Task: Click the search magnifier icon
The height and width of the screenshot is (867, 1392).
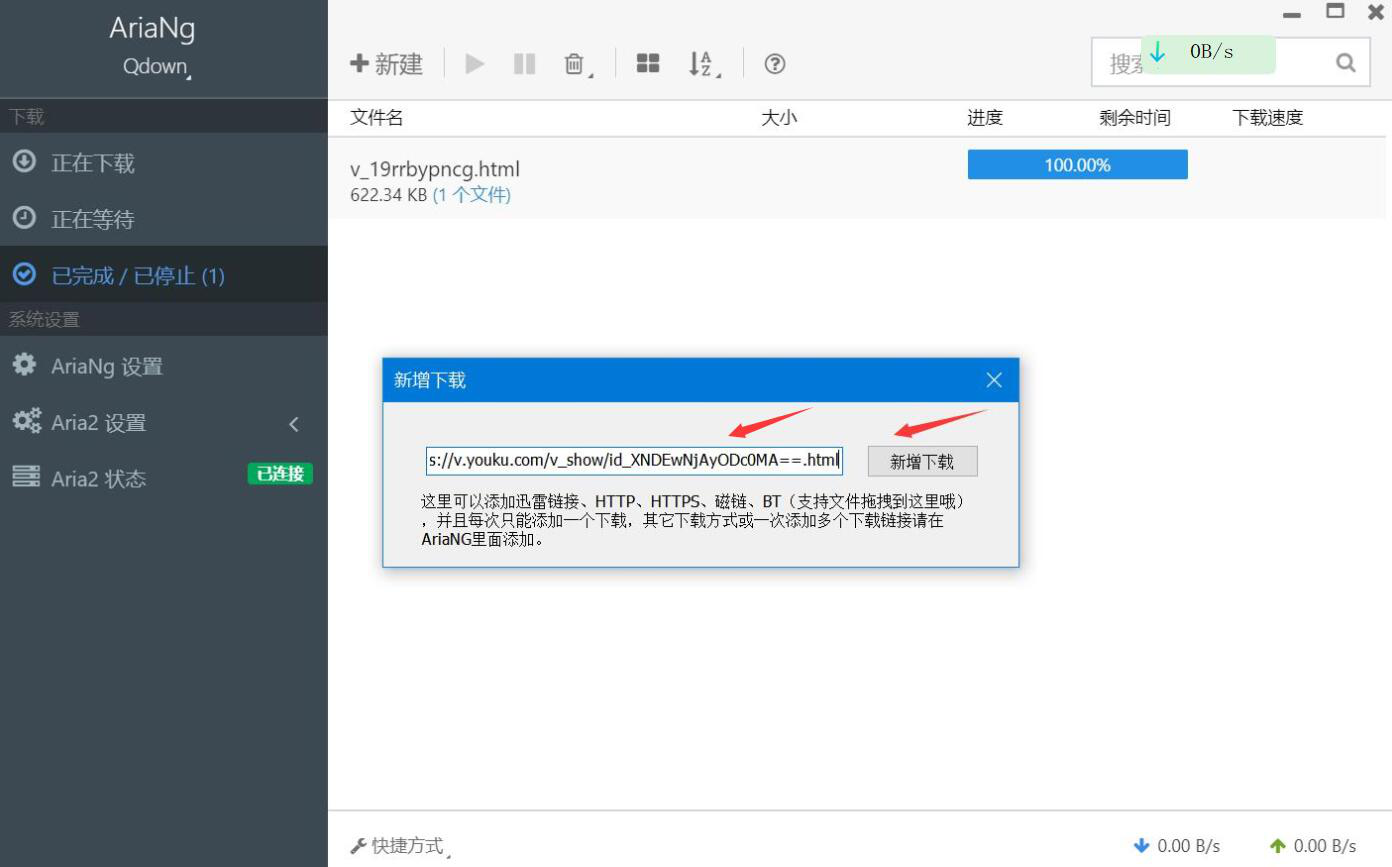Action: tap(1344, 62)
